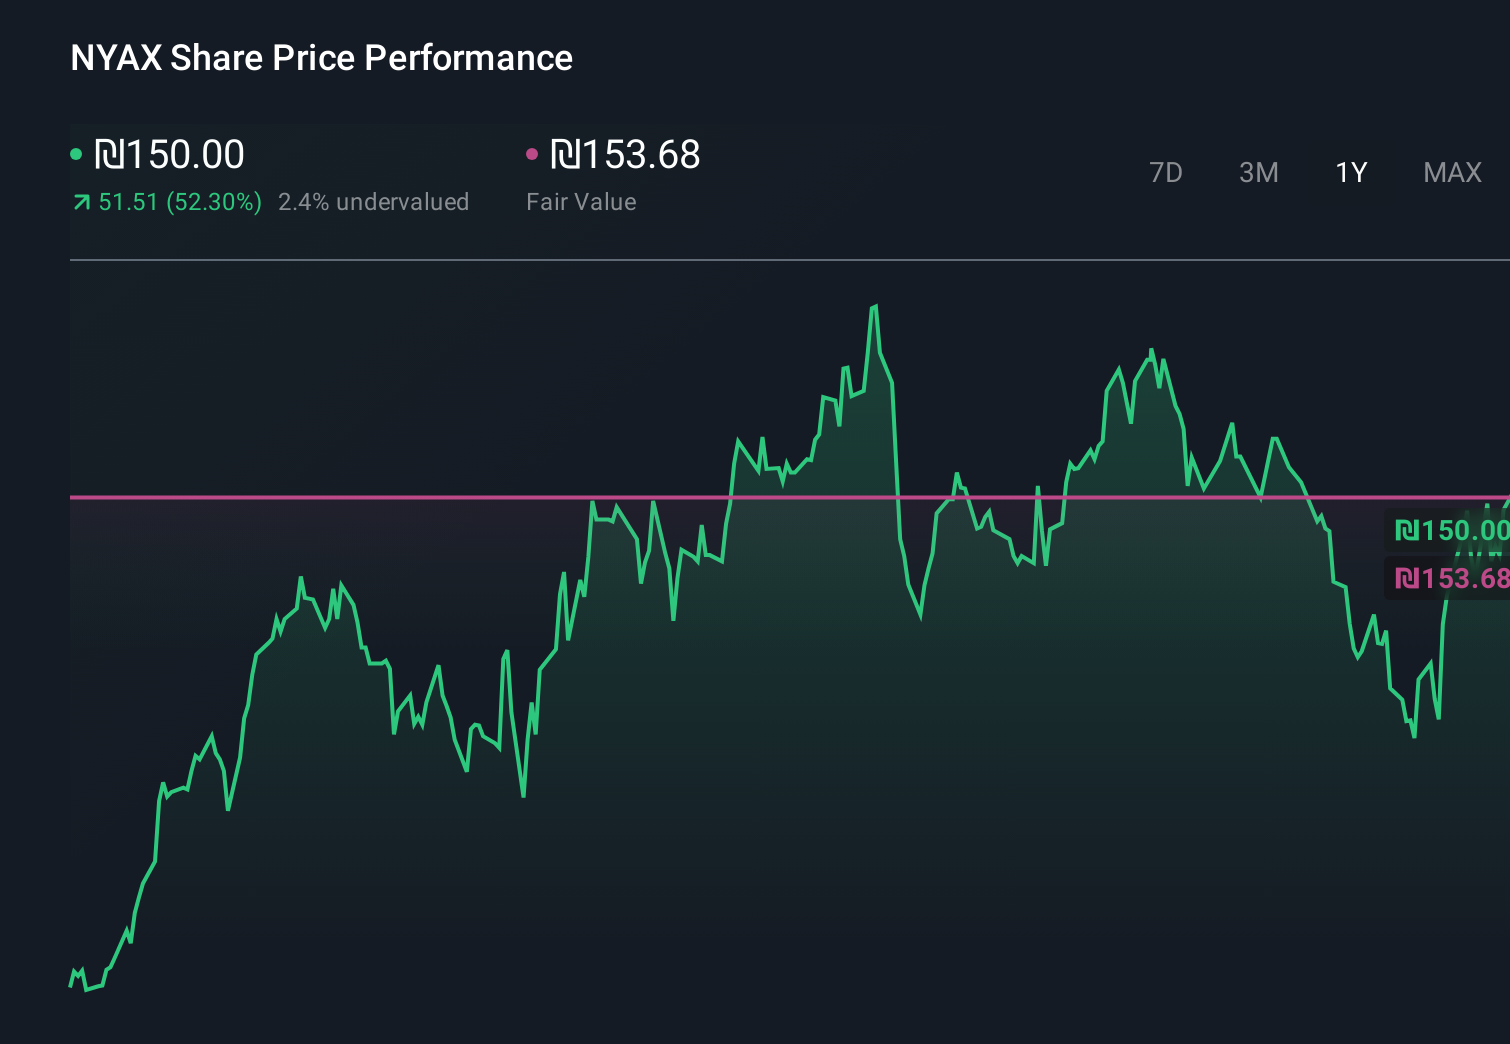Switch to the 7D time range
1510x1044 pixels.
1166,172
